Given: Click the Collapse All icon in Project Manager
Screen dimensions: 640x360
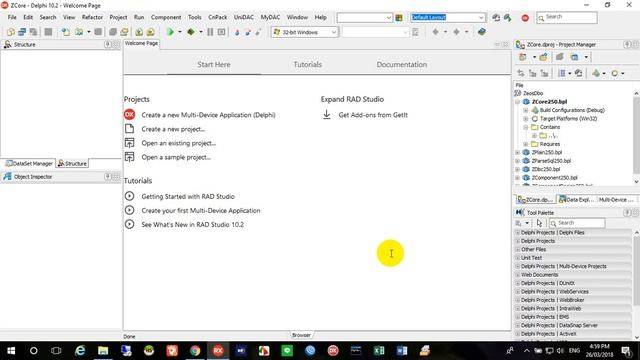Looking at the screenshot, I should (544, 73).
